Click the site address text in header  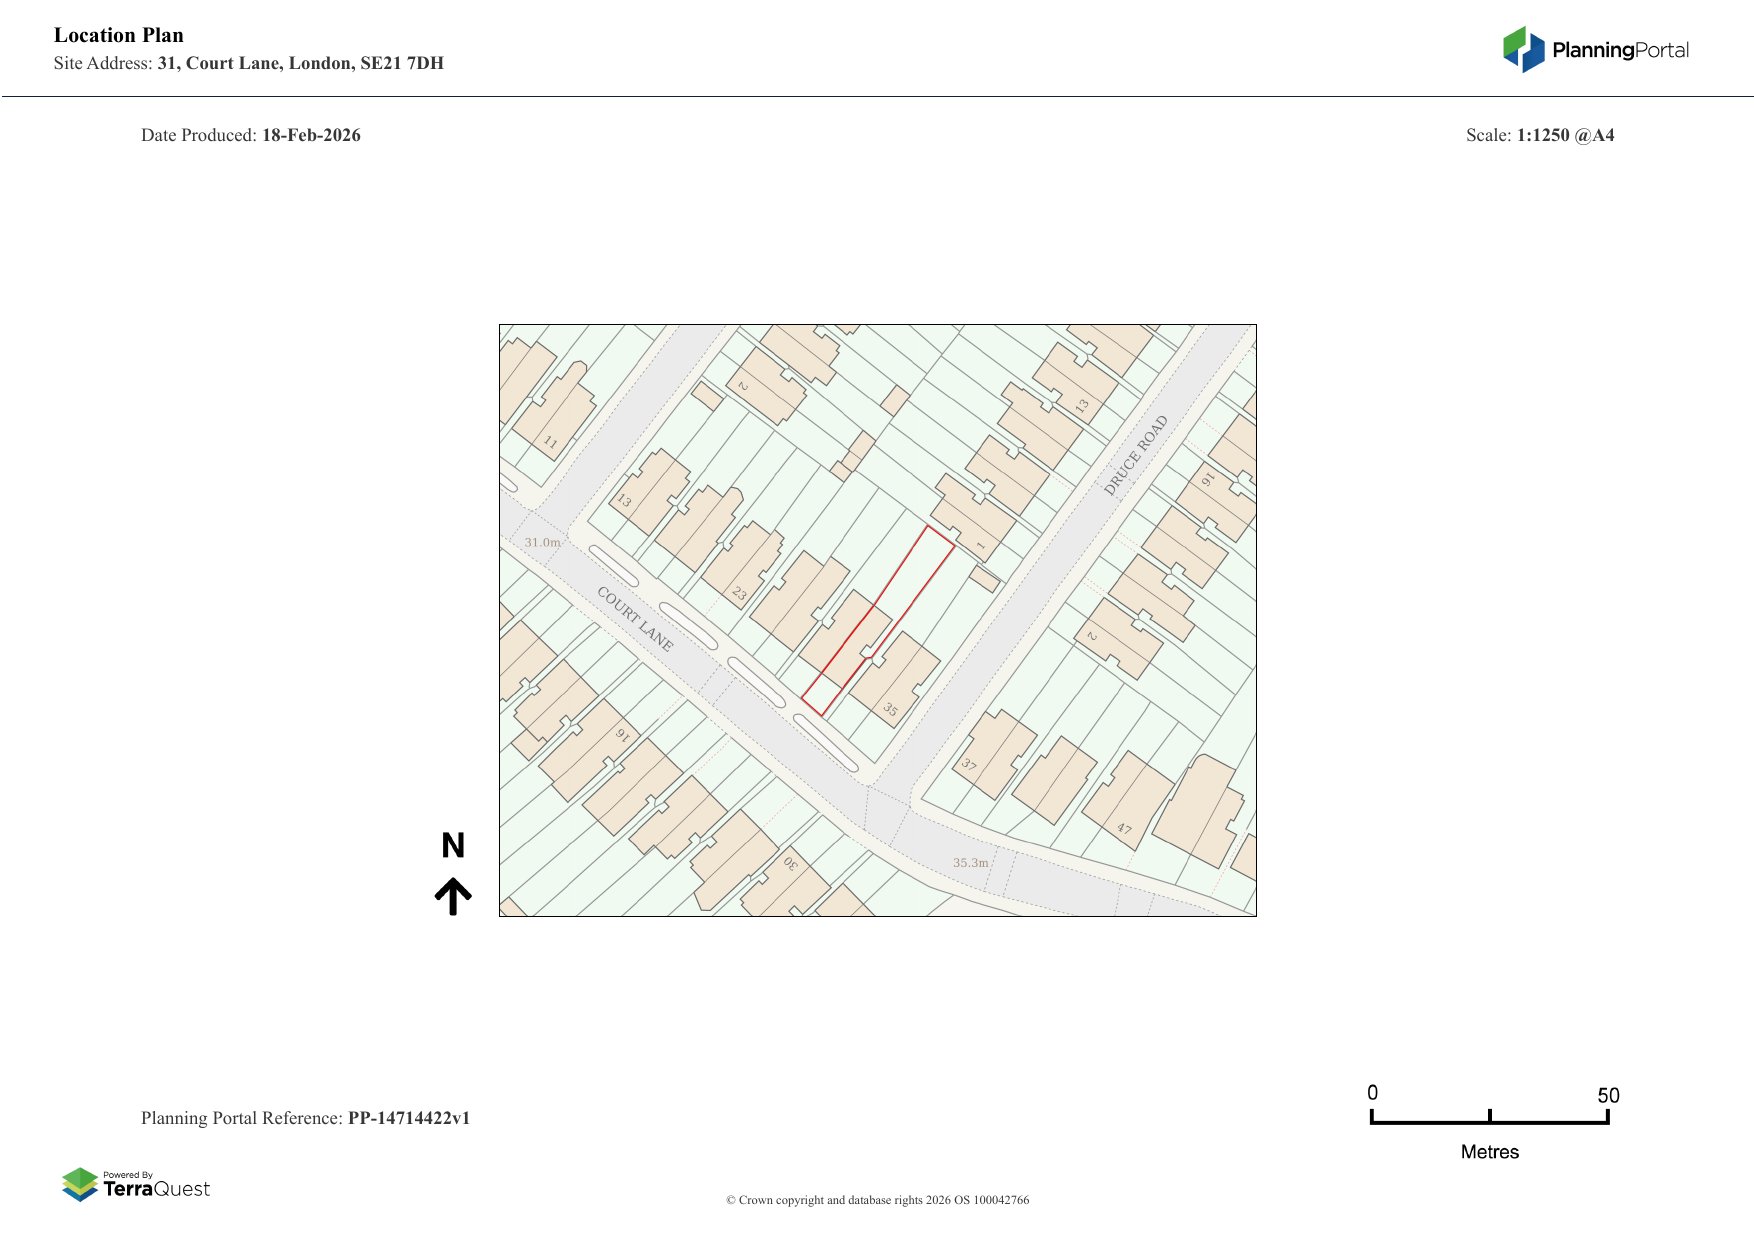pos(249,63)
